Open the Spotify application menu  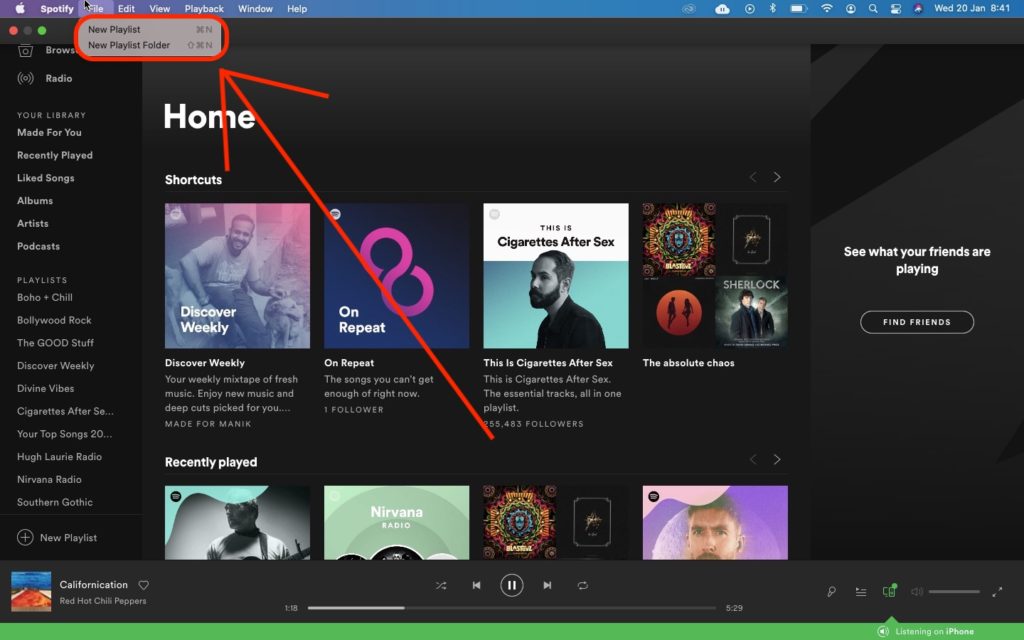[56, 8]
